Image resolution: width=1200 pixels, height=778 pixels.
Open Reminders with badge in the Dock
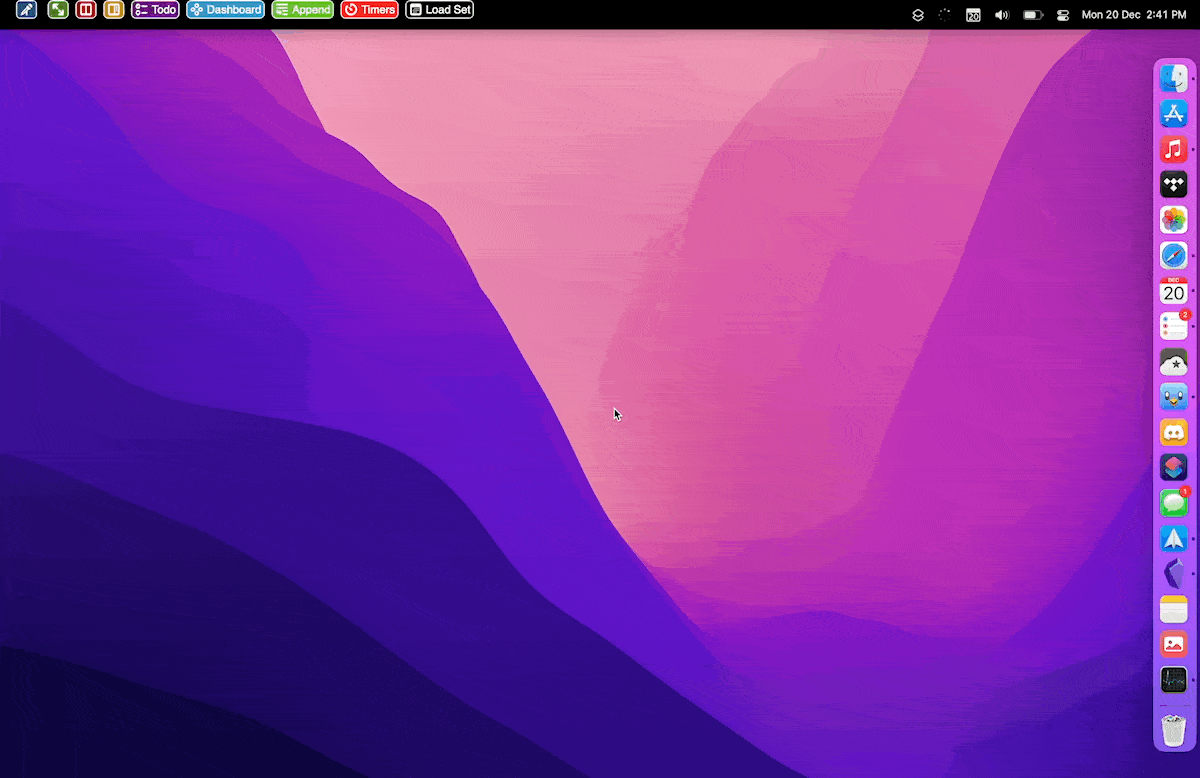click(x=1173, y=326)
